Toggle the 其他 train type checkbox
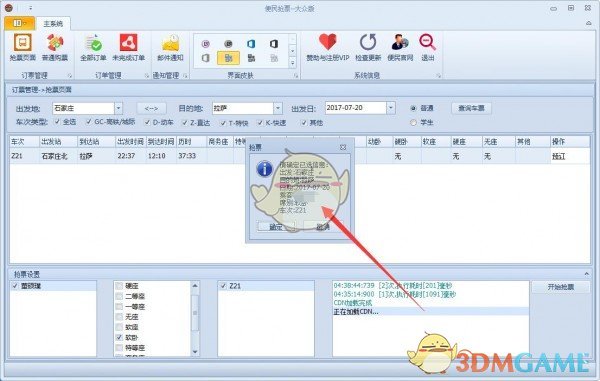 pyautogui.click(x=304, y=122)
